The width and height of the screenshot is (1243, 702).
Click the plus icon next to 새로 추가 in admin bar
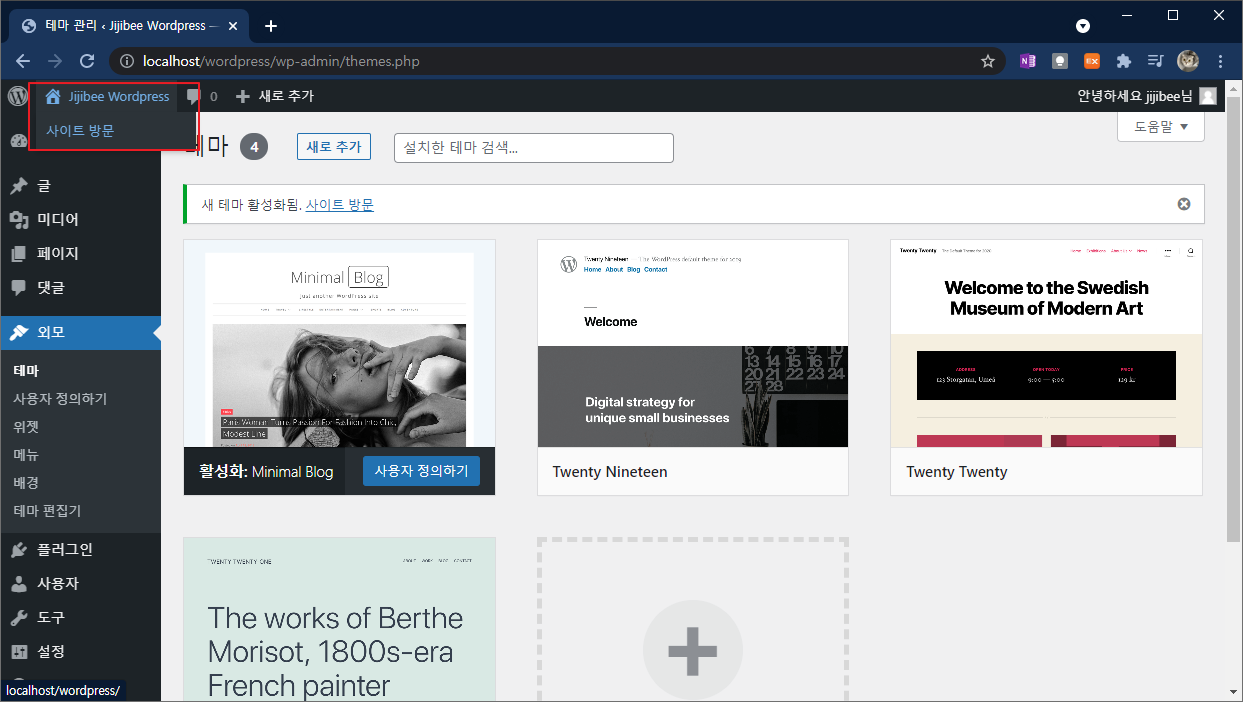pyautogui.click(x=242, y=96)
